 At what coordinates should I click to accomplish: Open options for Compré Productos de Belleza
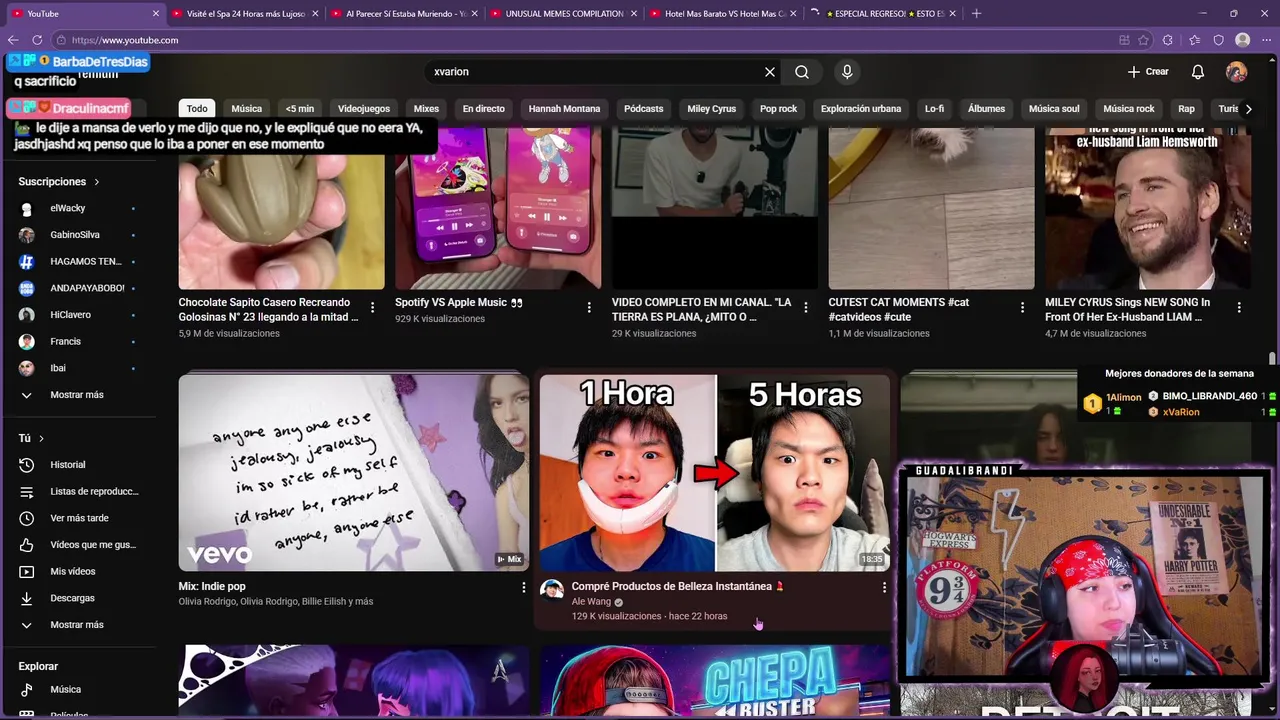[x=884, y=588]
